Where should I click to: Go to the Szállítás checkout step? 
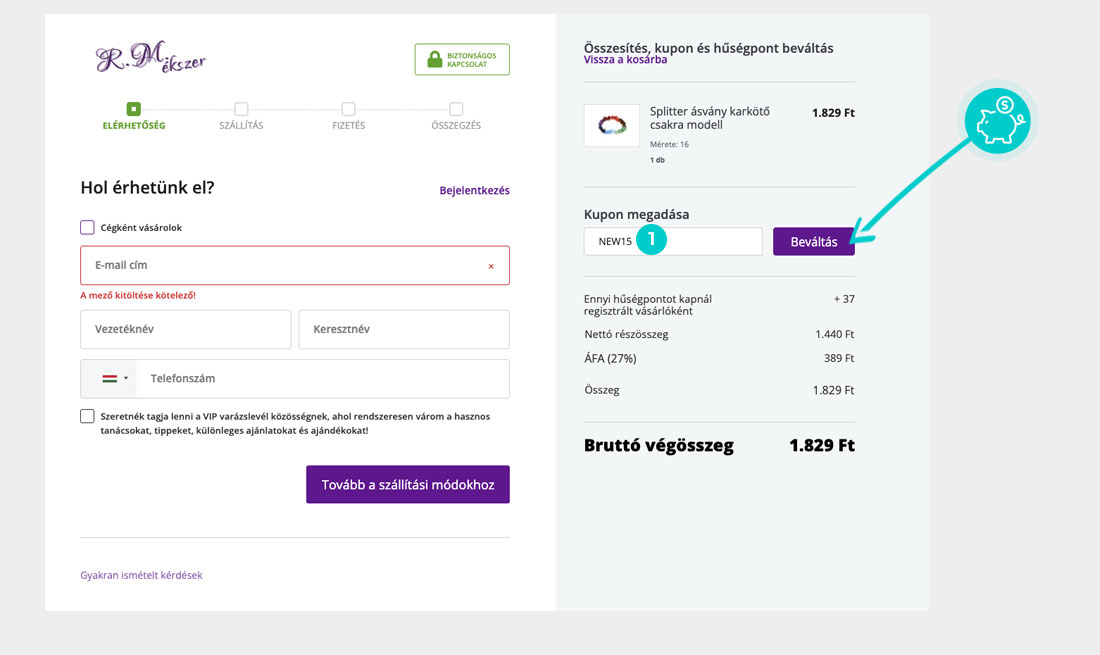(241, 116)
